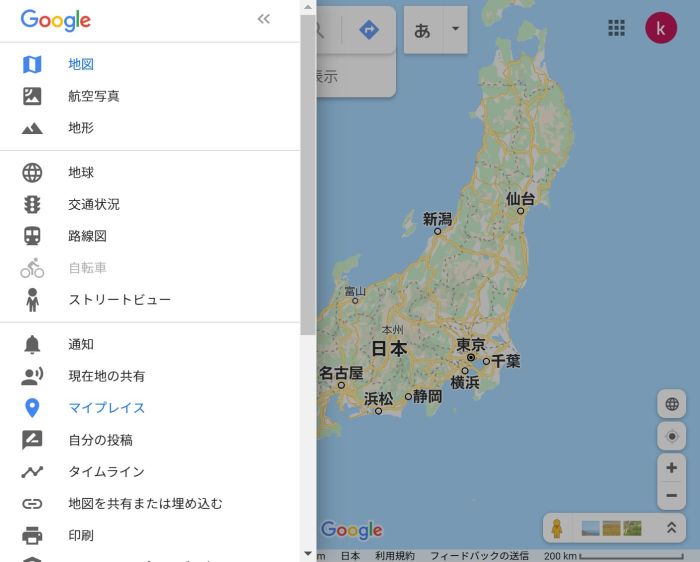Switch to 航空写真 satellite view
The height and width of the screenshot is (562, 700).
click(94, 96)
